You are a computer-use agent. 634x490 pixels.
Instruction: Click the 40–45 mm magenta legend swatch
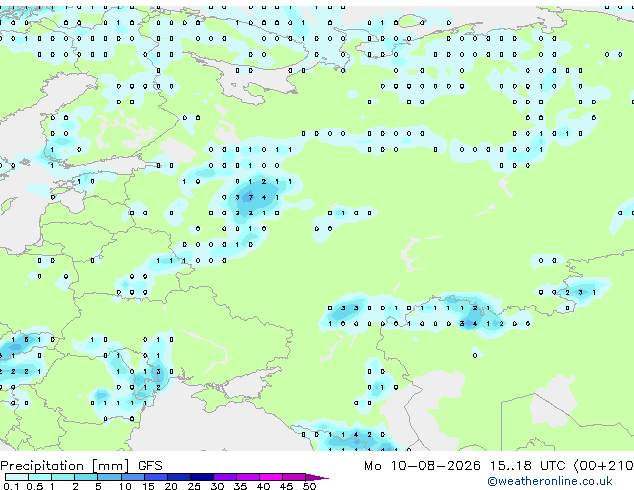pos(271,477)
